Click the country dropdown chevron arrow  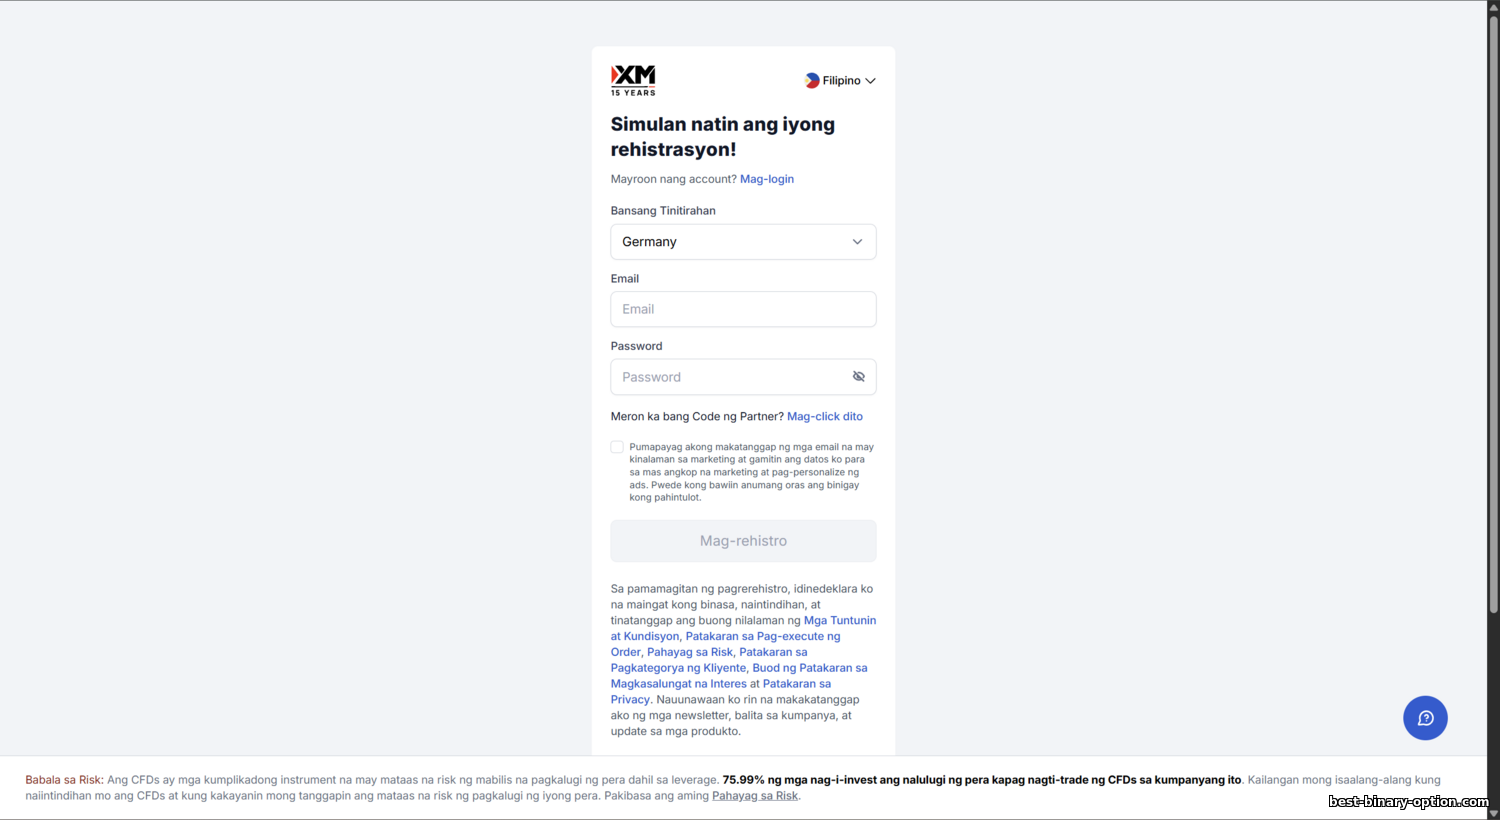coord(857,242)
